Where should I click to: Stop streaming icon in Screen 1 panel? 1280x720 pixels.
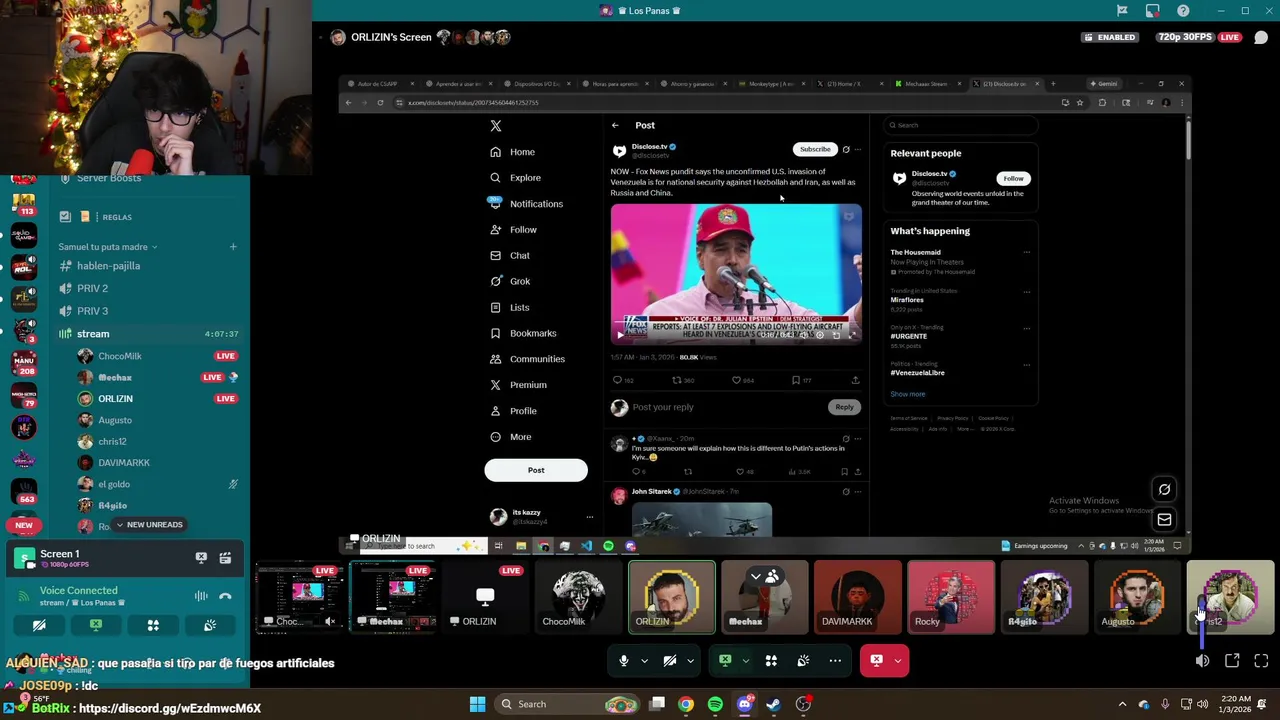[201, 557]
